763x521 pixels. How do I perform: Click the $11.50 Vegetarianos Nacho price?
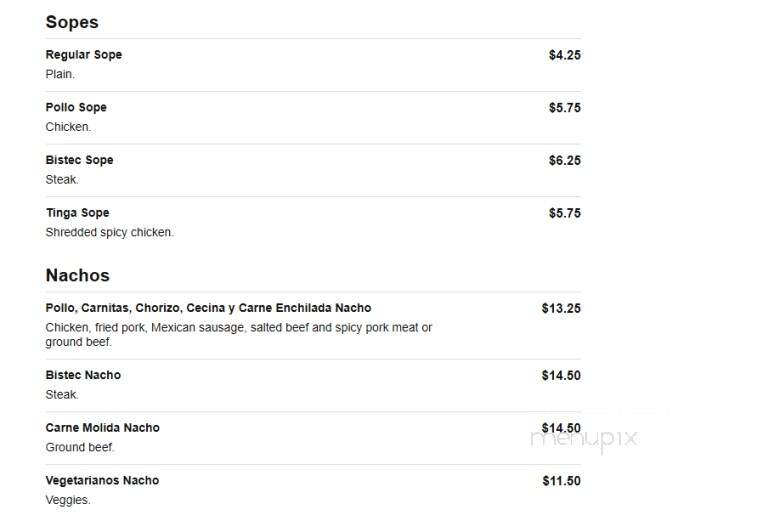[x=562, y=481]
